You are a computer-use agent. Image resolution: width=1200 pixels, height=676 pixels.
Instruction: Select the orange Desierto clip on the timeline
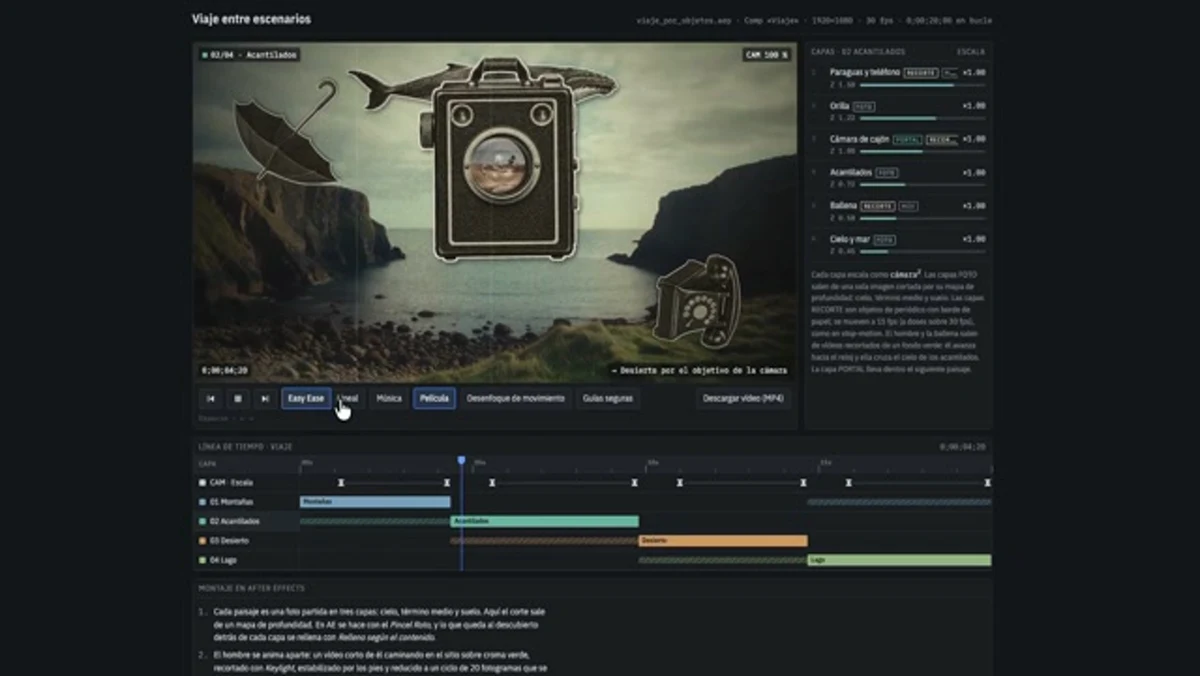click(x=723, y=541)
